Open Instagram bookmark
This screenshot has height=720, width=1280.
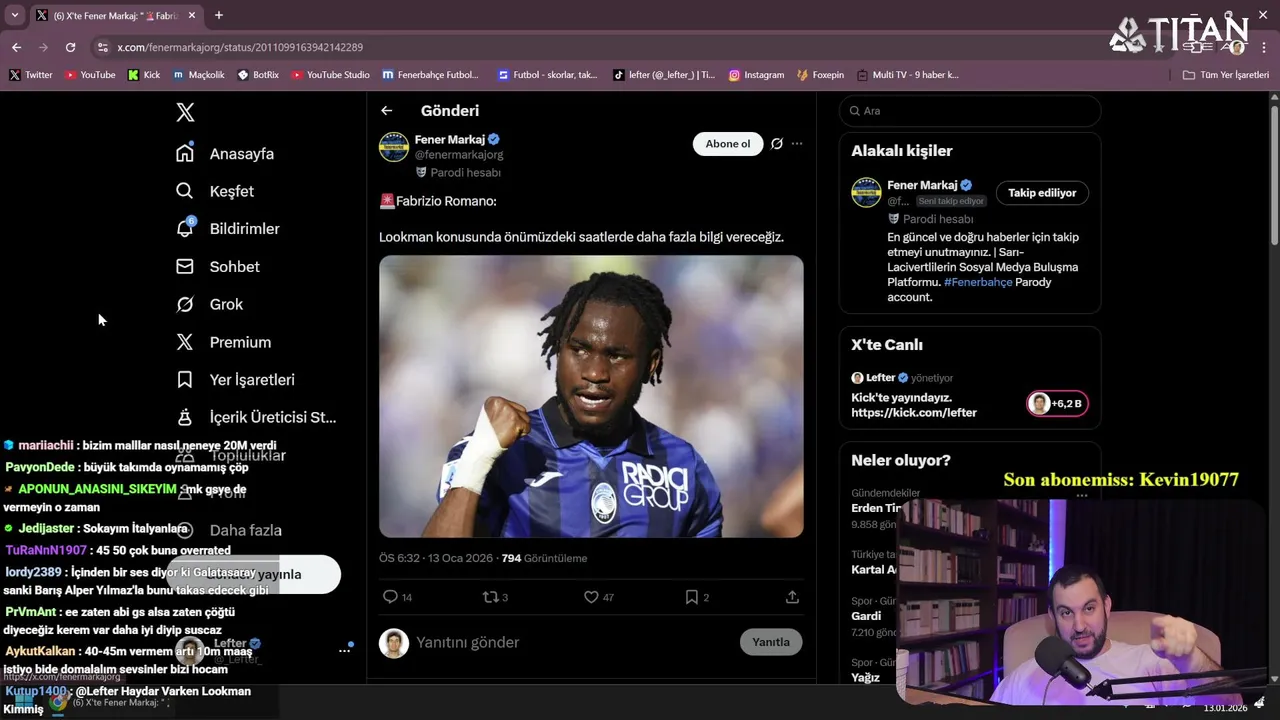coord(756,75)
